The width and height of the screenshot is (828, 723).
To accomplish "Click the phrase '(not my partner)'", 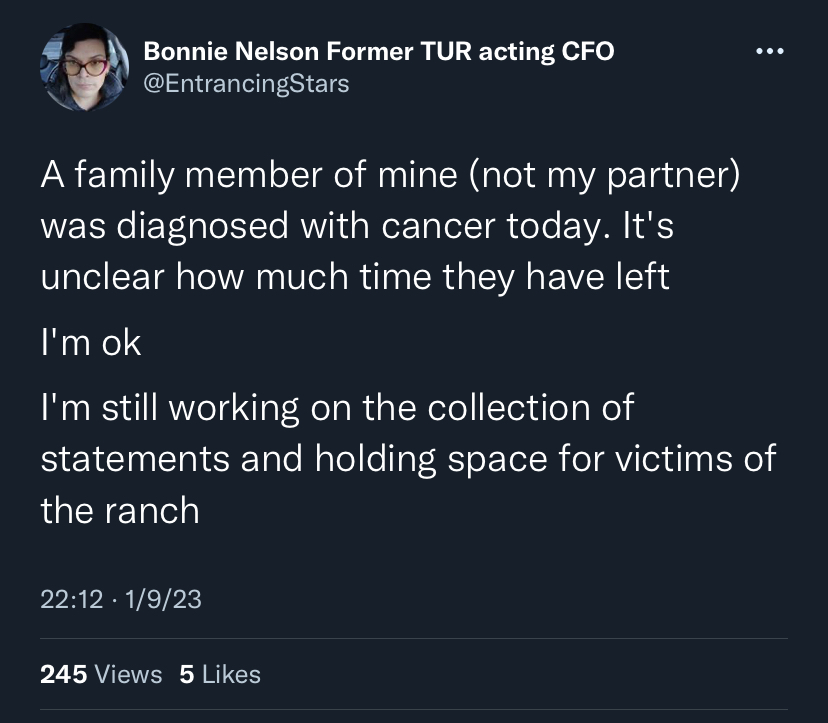I will 603,175.
